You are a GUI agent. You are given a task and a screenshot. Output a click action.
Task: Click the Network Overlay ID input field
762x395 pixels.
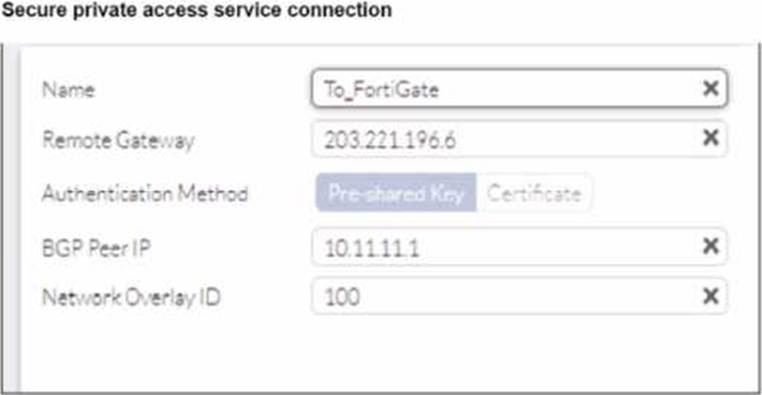tap(519, 296)
